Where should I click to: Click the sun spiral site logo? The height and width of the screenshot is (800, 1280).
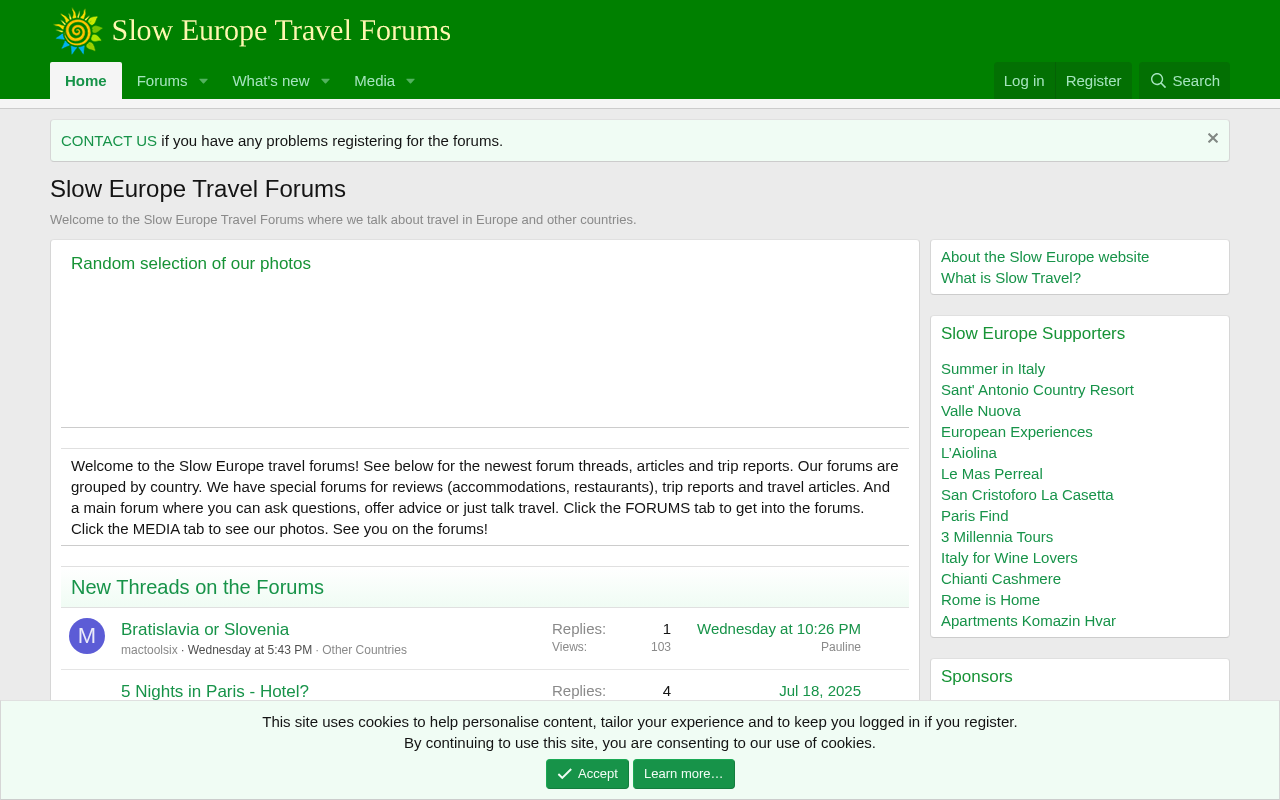coord(78,31)
